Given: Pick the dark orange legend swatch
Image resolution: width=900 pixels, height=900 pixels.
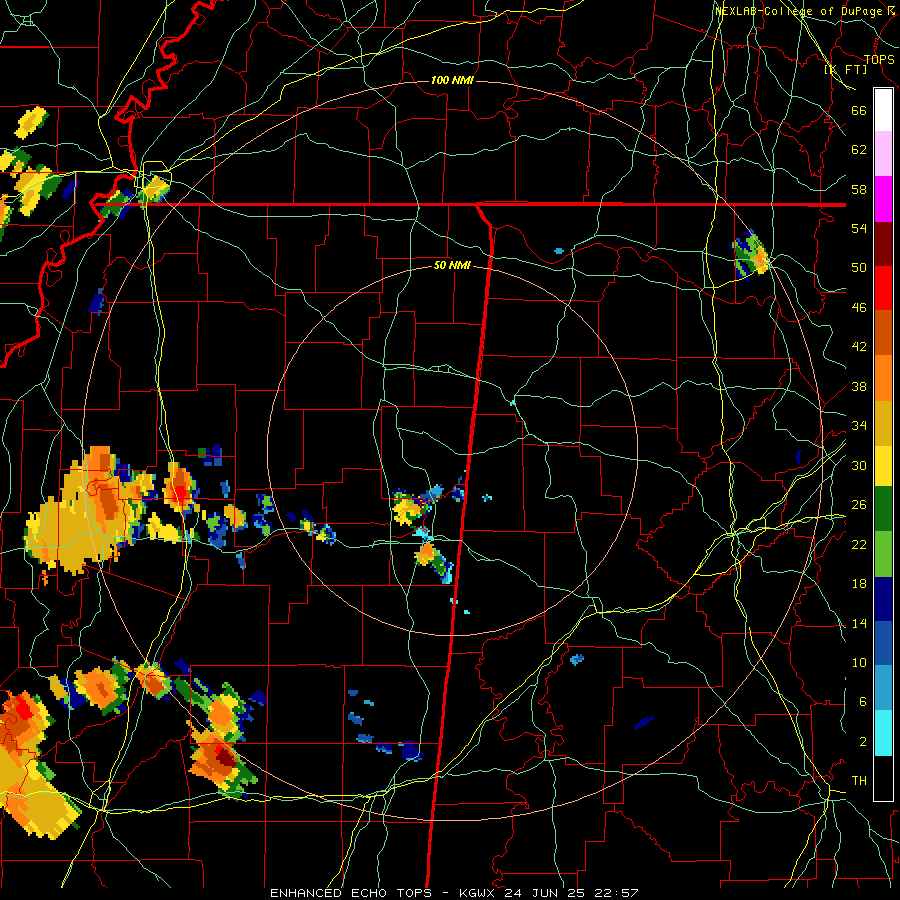Looking at the screenshot, I should pos(883,333).
